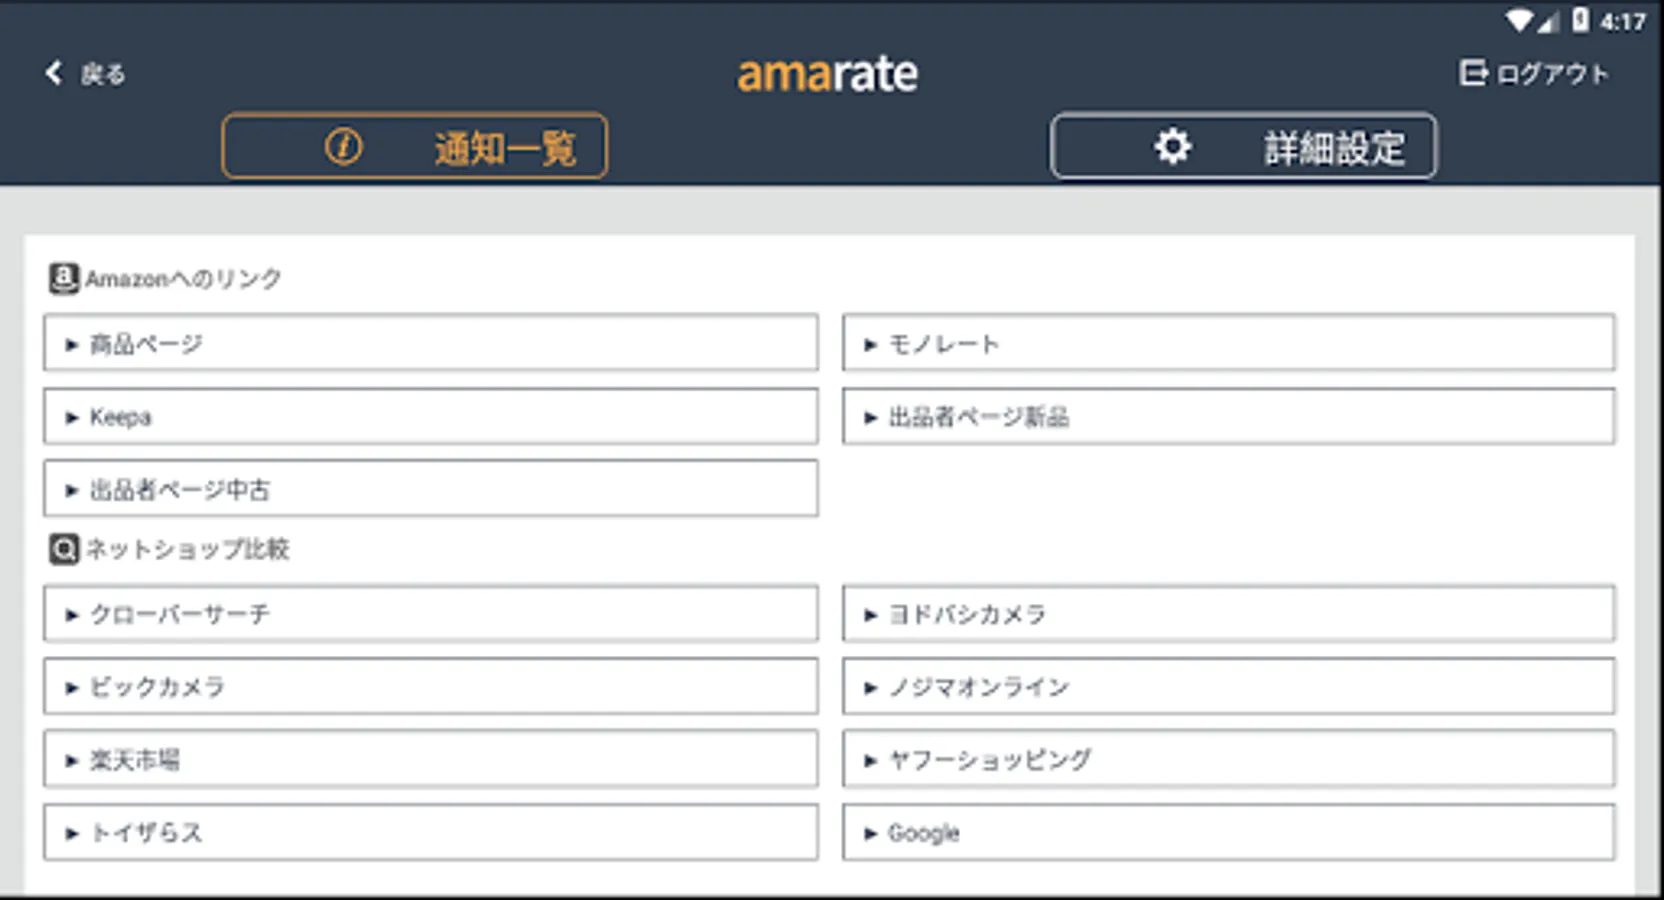Click the logout icon next to ログアウト

point(1474,73)
